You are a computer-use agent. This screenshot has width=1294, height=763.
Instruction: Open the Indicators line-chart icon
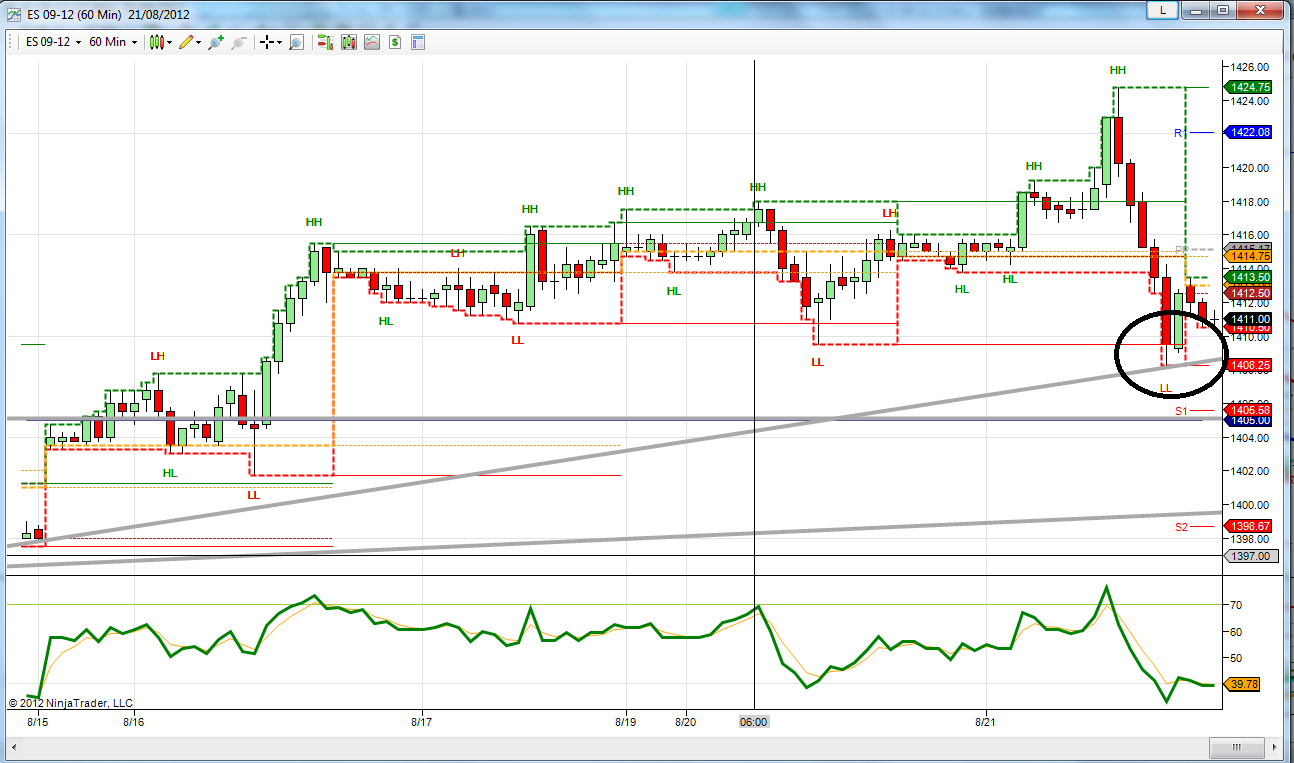[x=372, y=42]
